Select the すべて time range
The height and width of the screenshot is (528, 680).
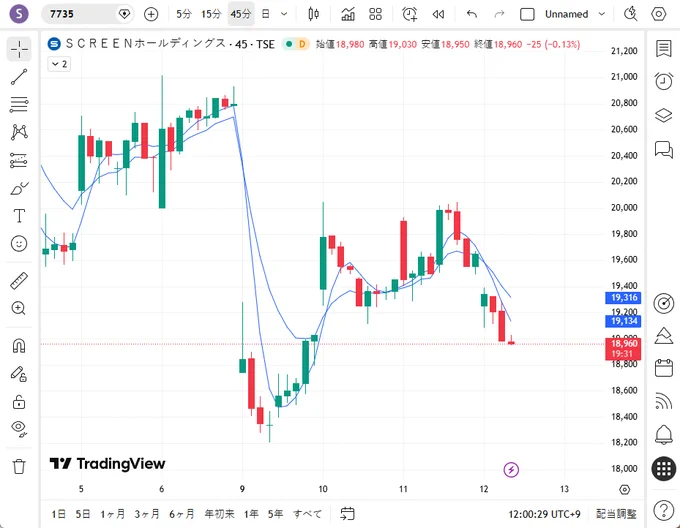(x=307, y=514)
